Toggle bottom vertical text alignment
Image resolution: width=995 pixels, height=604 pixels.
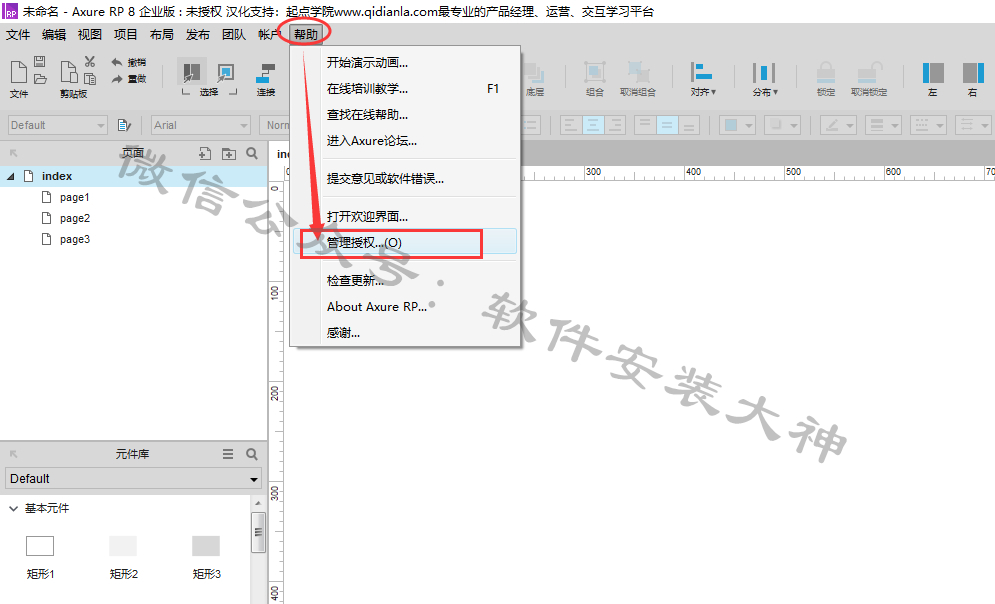point(689,125)
